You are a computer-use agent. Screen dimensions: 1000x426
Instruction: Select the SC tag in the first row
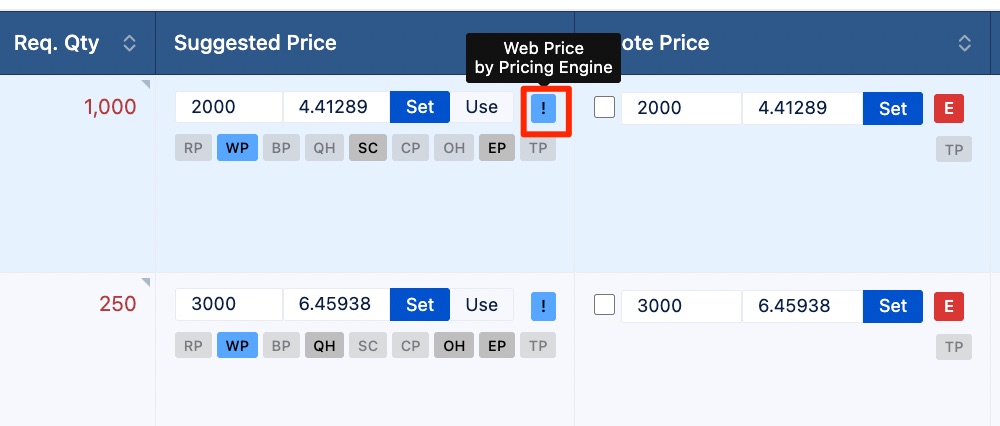[x=368, y=148]
